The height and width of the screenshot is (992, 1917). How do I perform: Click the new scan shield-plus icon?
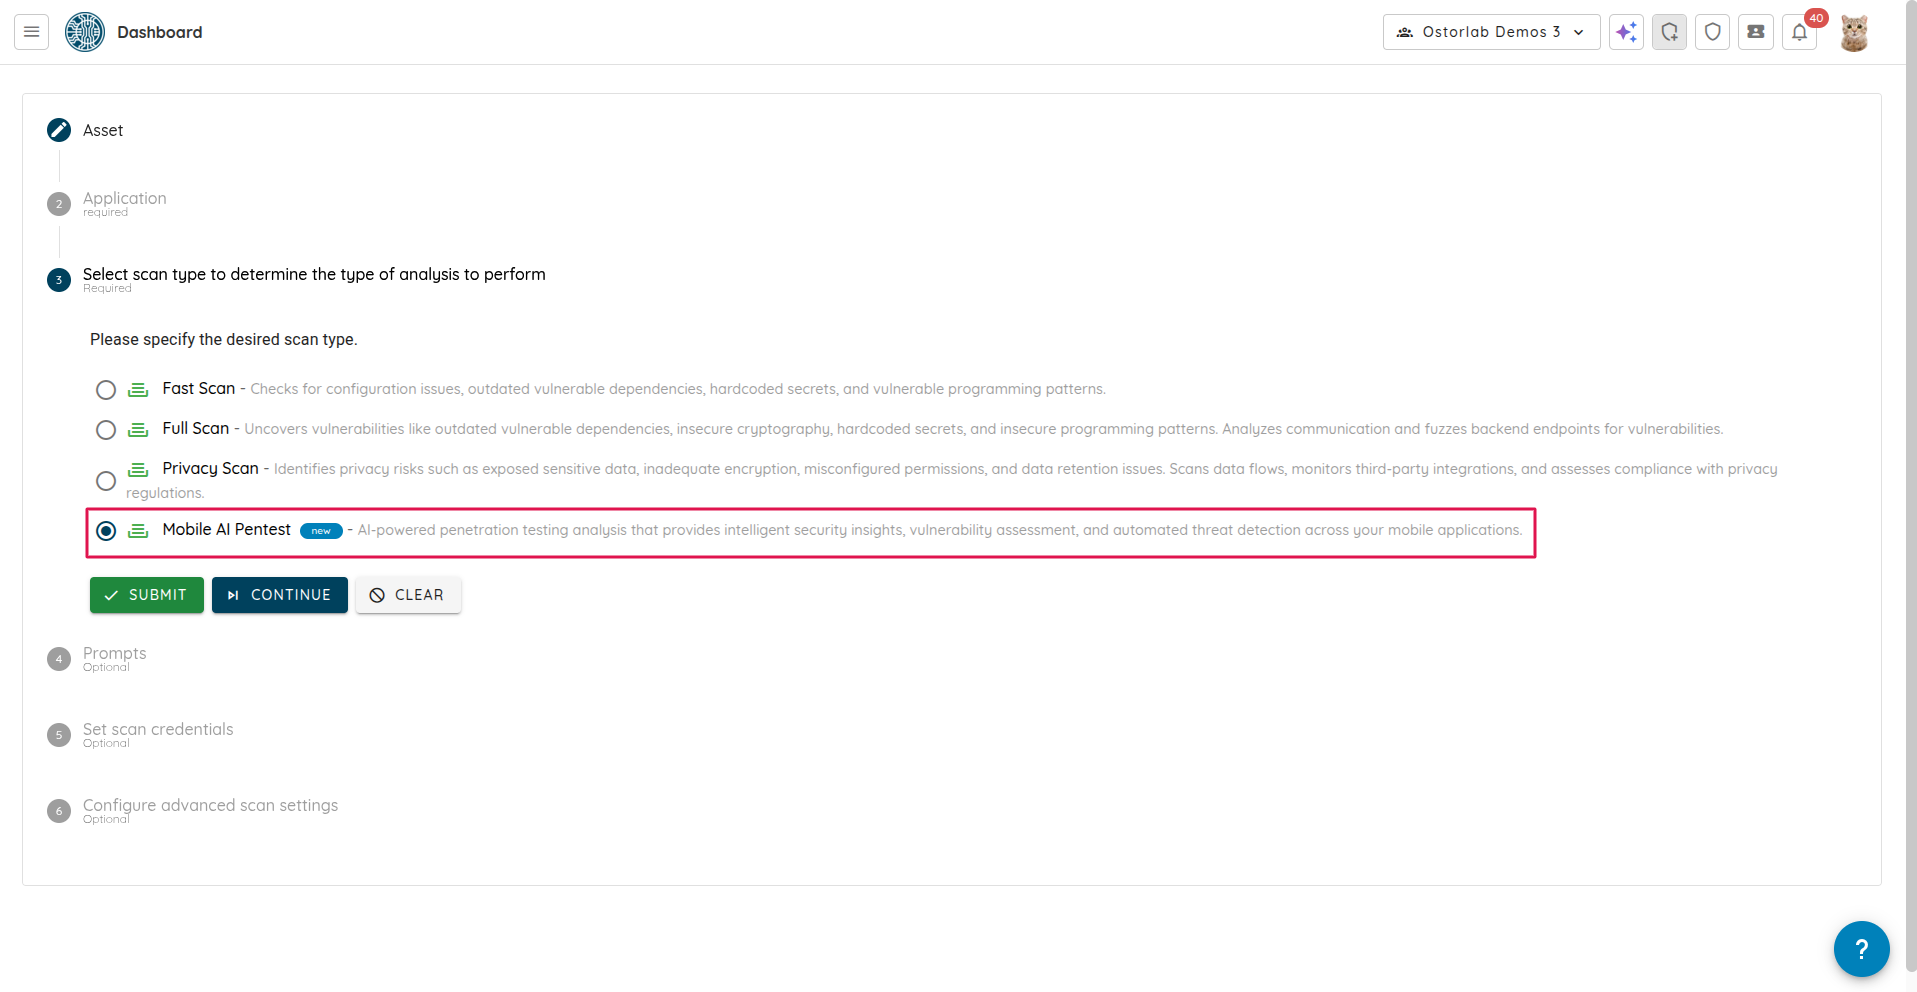(1669, 32)
